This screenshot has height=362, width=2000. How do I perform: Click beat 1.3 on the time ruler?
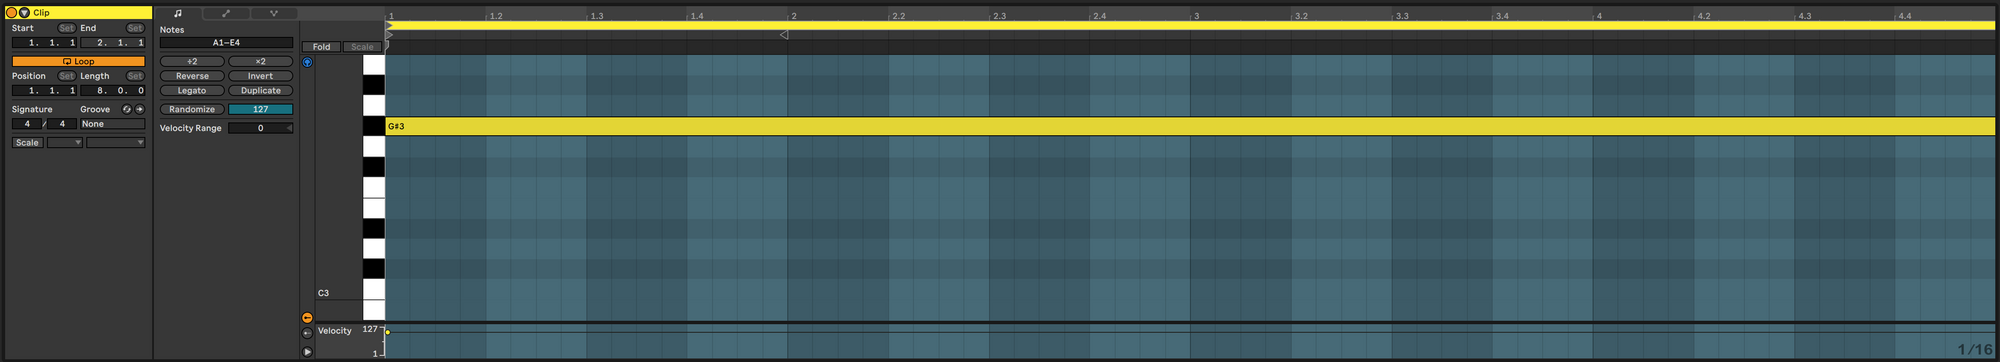[597, 16]
